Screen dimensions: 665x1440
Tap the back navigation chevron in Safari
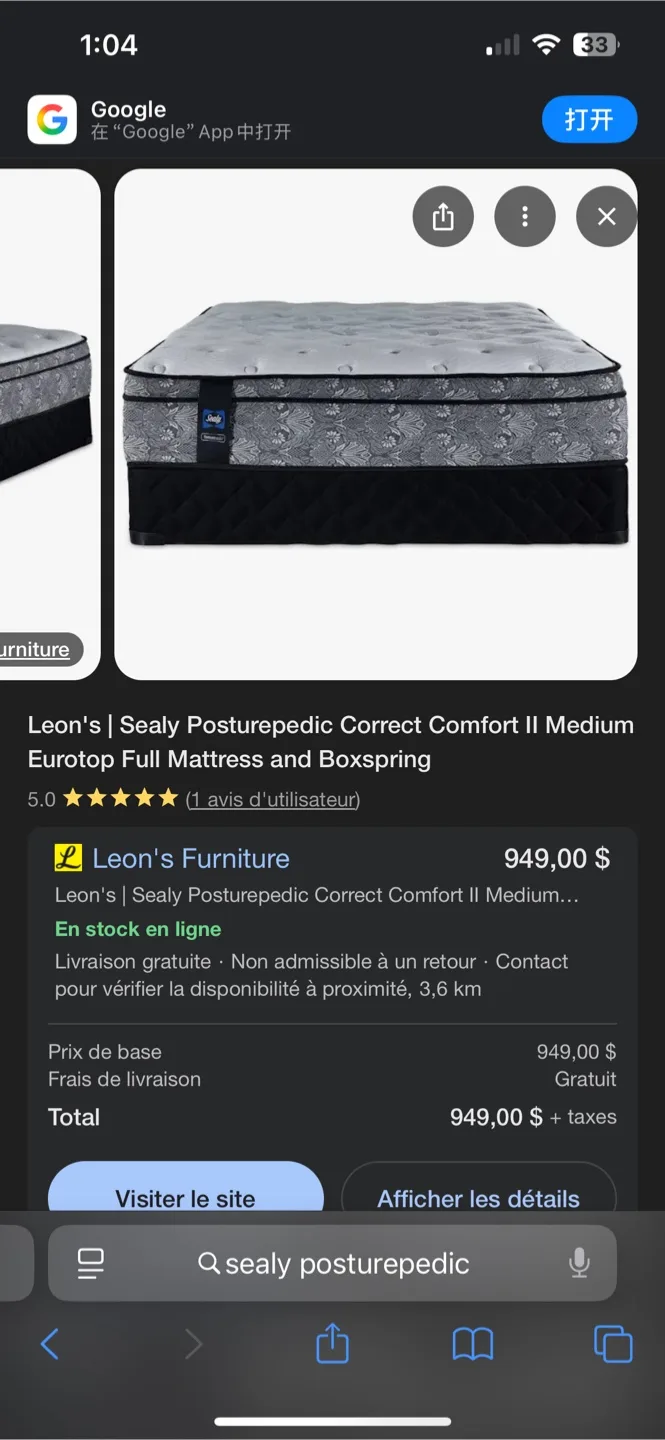tap(51, 1345)
